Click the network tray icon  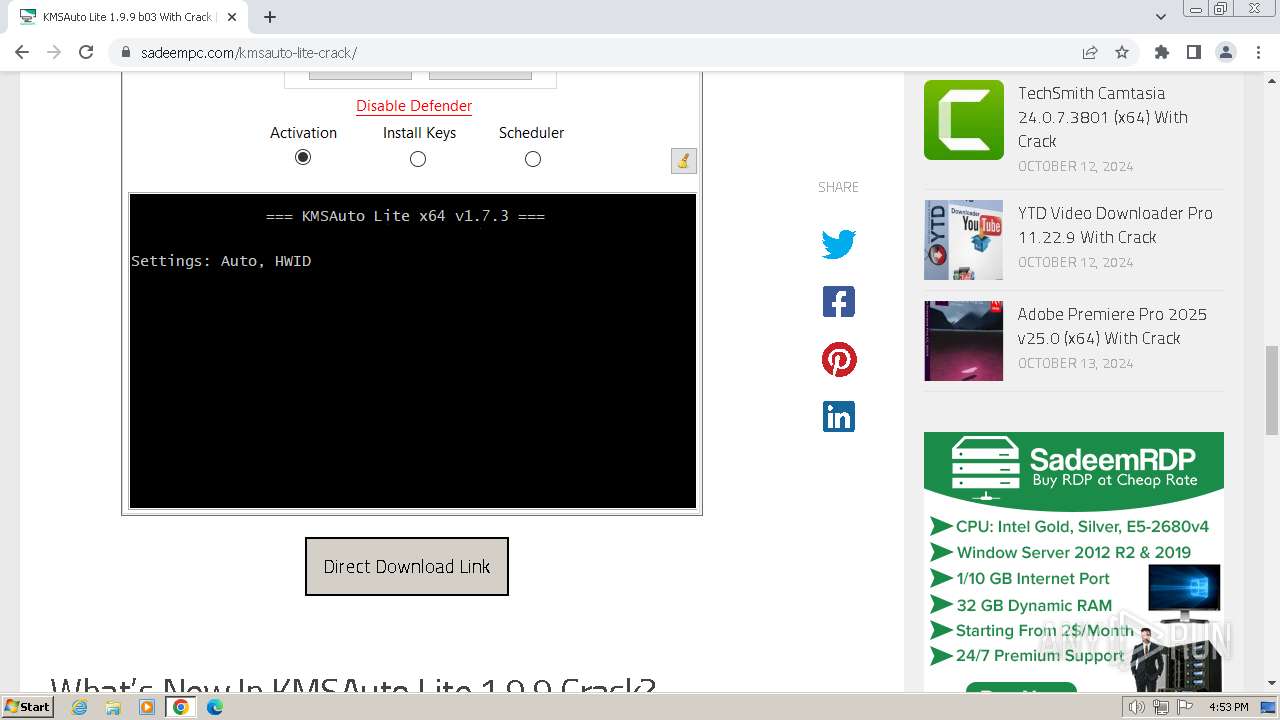click(1161, 707)
